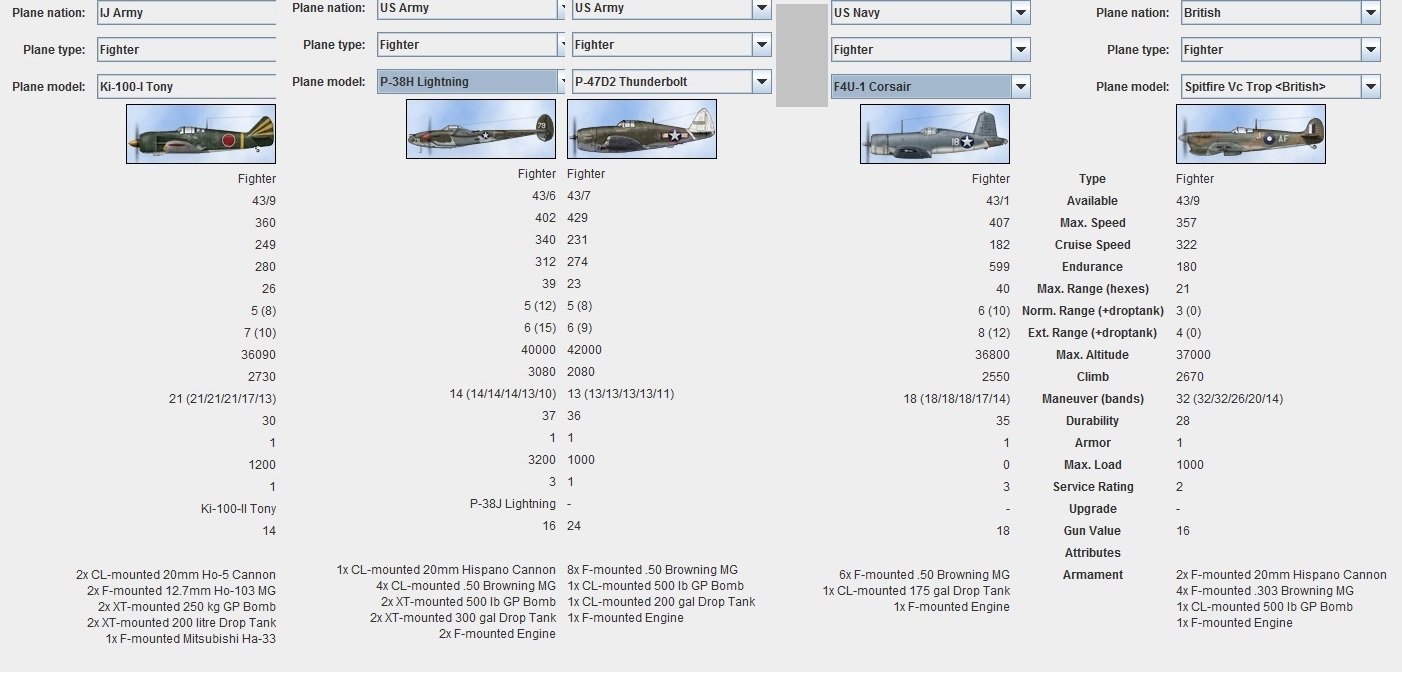Click 2x XT-mounted 300 gal Drop Tank
Viewport: 1402px width, 674px height.
[x=463, y=618]
